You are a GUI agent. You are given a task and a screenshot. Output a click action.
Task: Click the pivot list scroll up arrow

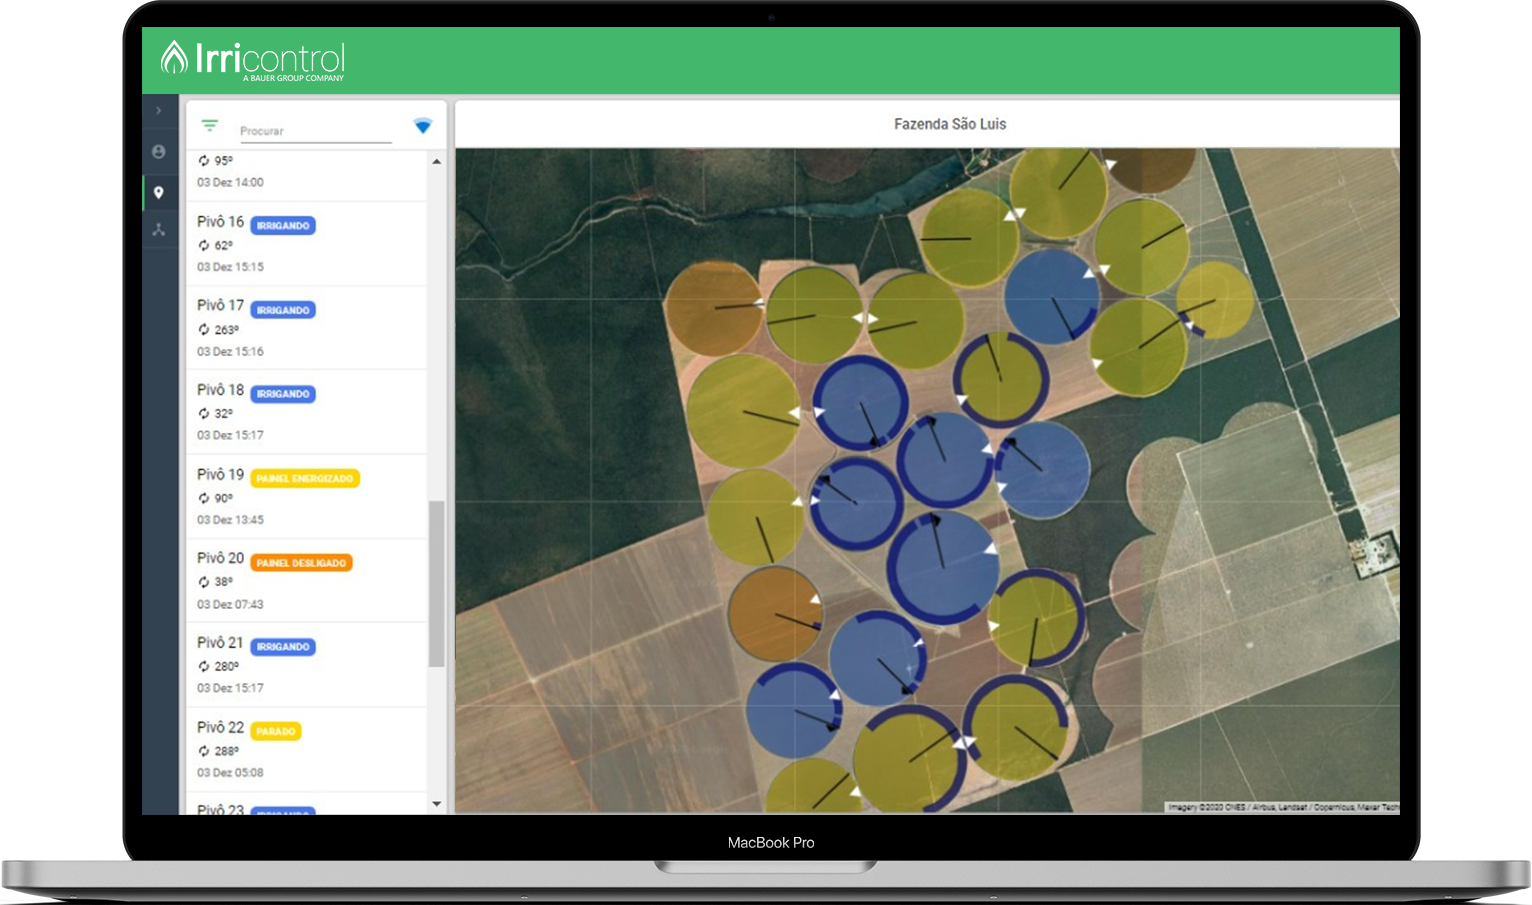pyautogui.click(x=436, y=161)
